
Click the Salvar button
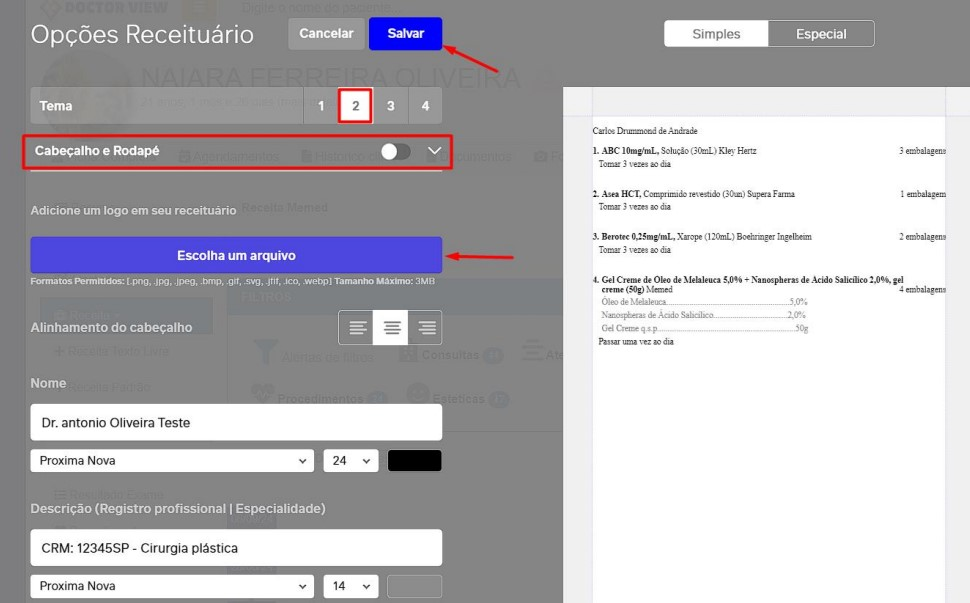click(x=405, y=33)
